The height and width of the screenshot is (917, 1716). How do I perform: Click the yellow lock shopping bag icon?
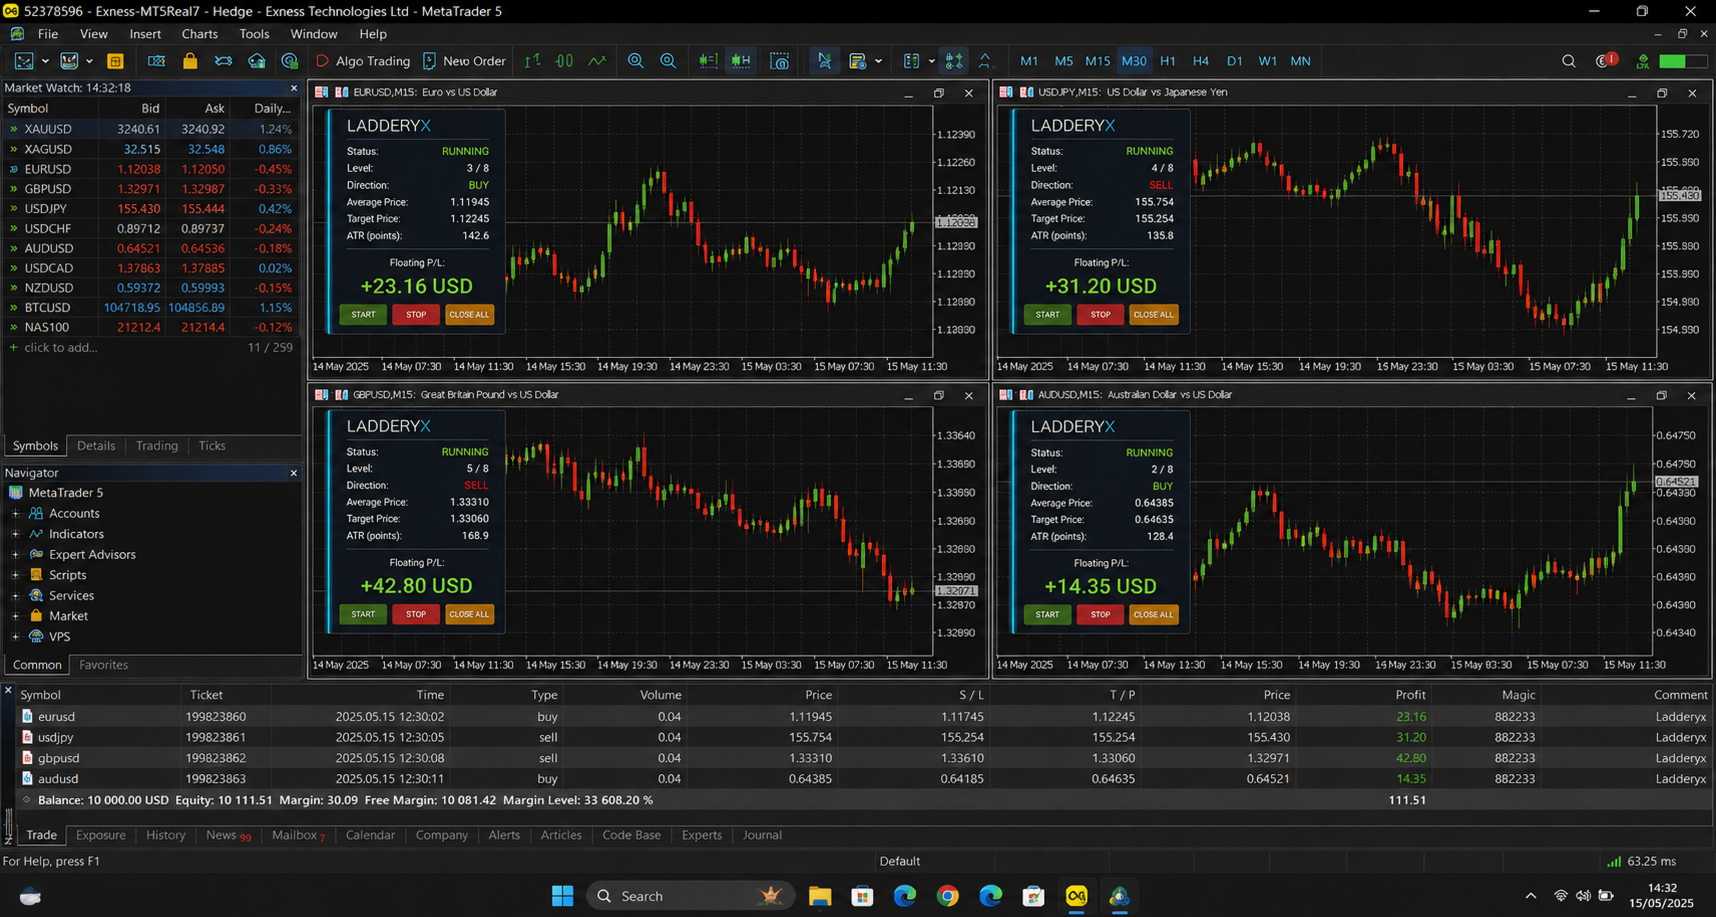tap(190, 61)
